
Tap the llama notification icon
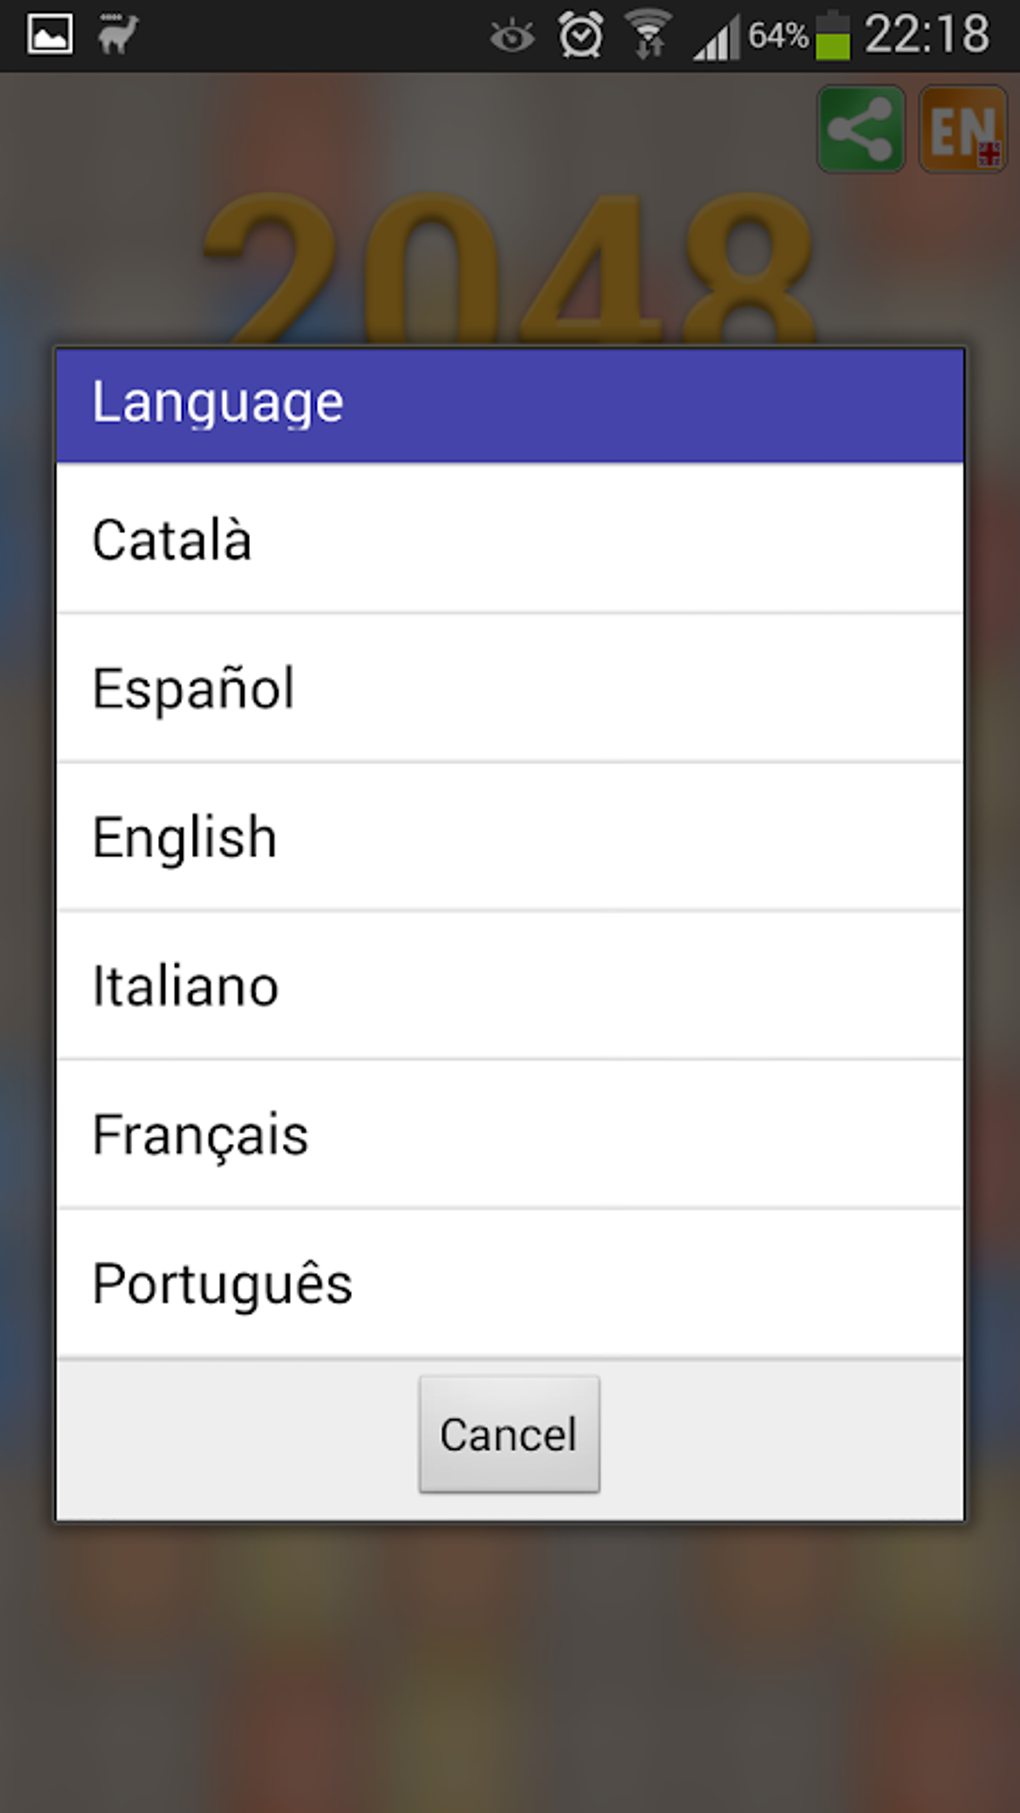click(x=118, y=35)
